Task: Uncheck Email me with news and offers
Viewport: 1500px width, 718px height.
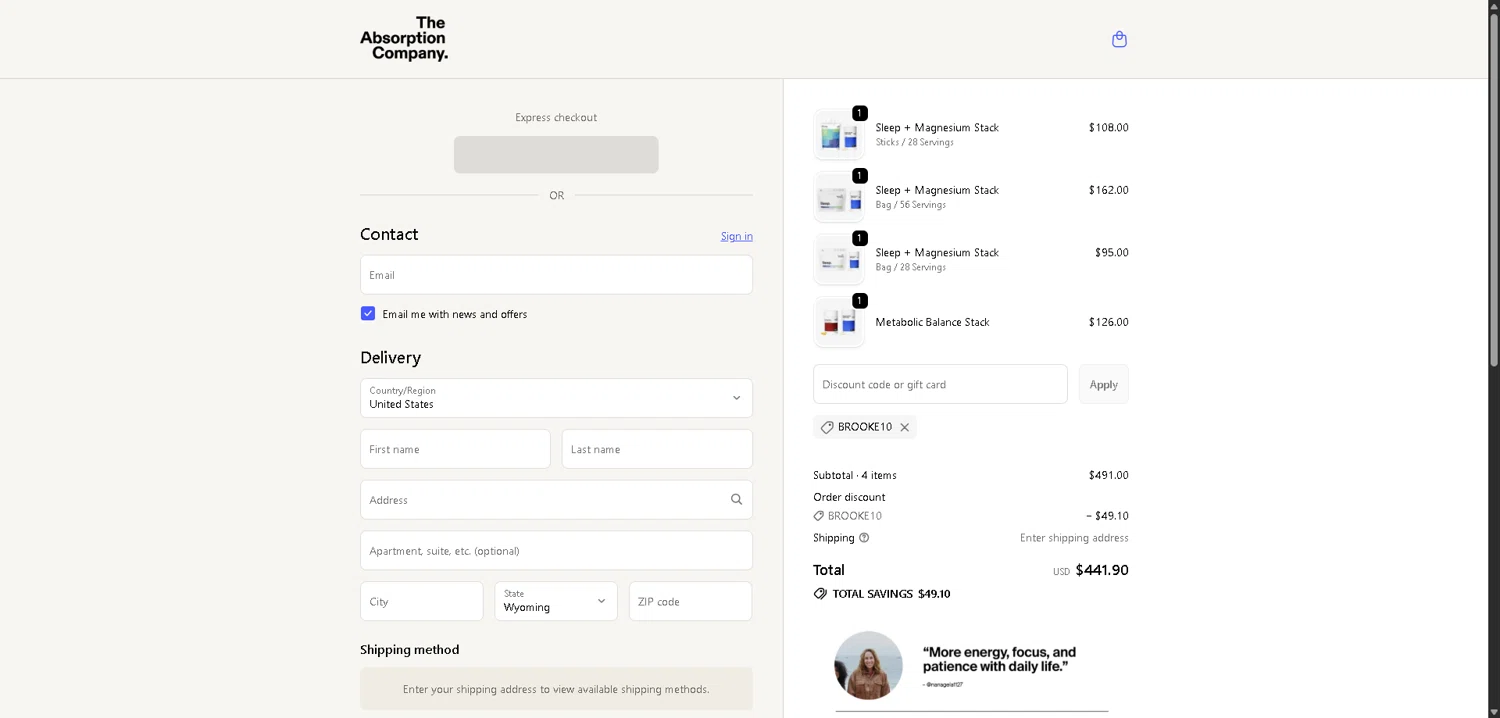Action: pos(368,313)
